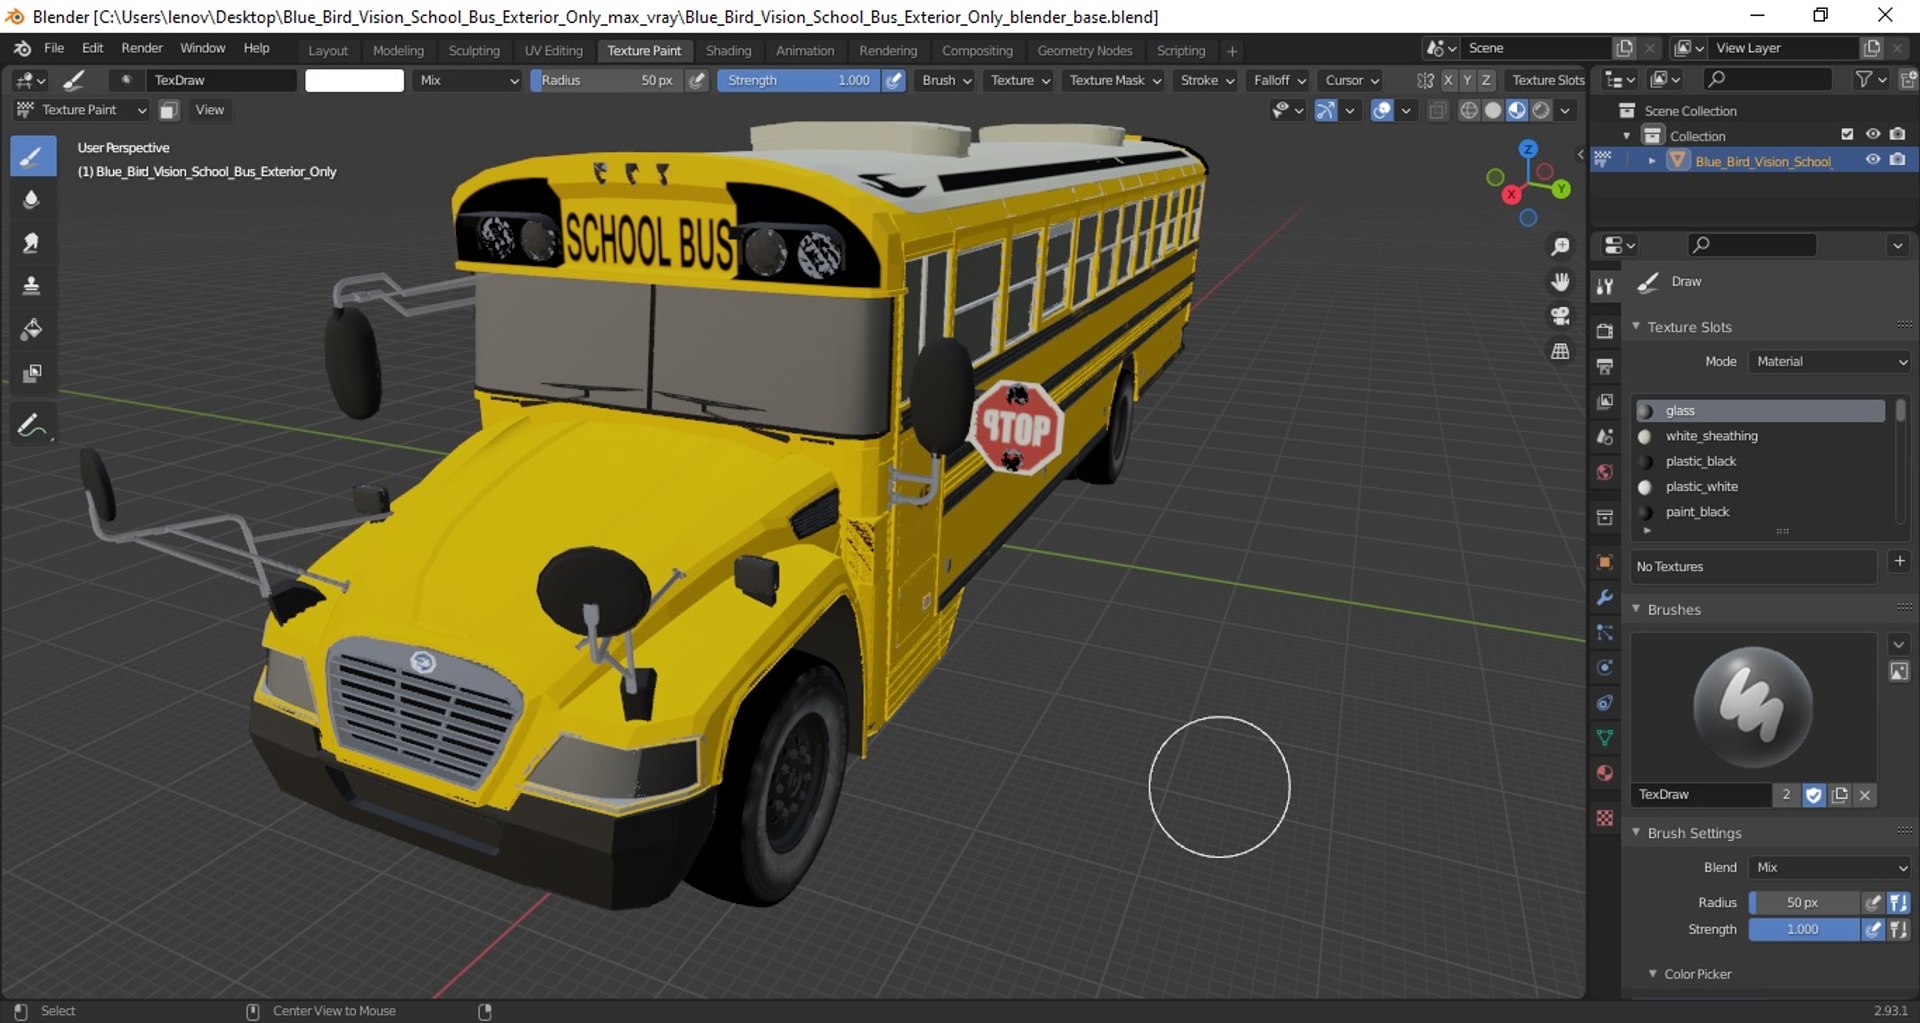1920x1023 pixels.
Task: Open the Modifiers wrench tab
Action: pyautogui.click(x=1605, y=597)
